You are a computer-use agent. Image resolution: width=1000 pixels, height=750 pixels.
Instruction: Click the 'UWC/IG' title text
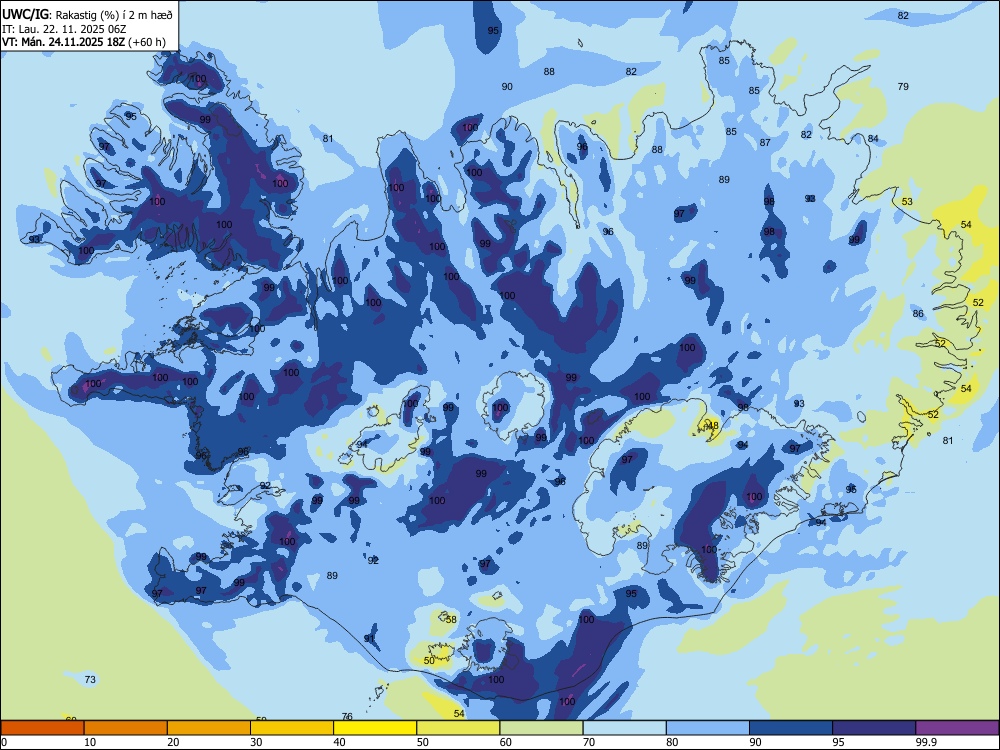click(26, 15)
